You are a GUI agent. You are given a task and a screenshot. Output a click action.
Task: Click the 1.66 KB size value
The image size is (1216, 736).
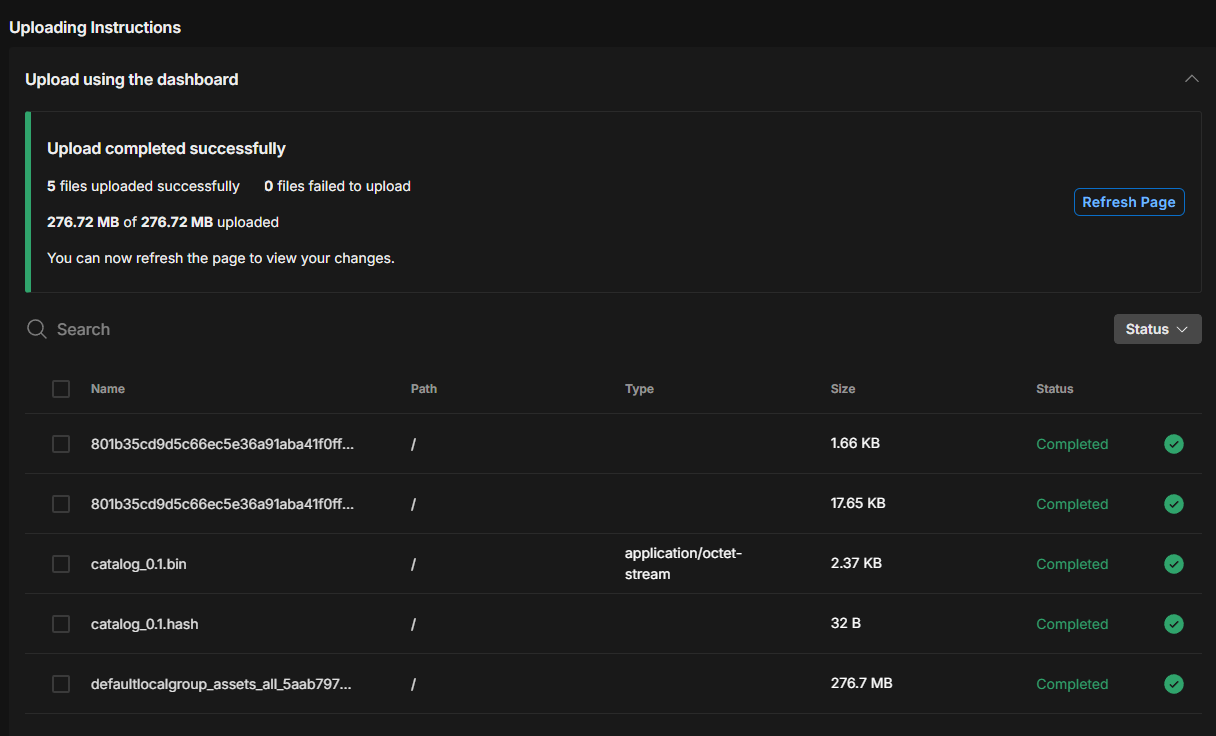[x=855, y=443]
